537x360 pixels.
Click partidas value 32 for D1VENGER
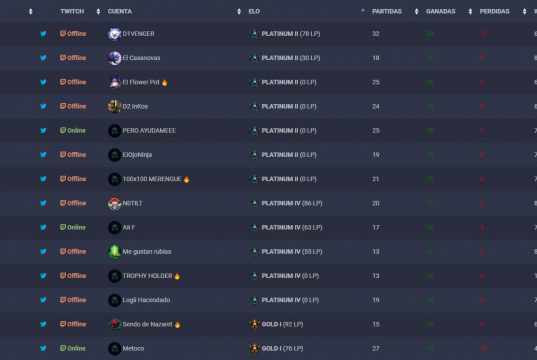click(x=376, y=34)
